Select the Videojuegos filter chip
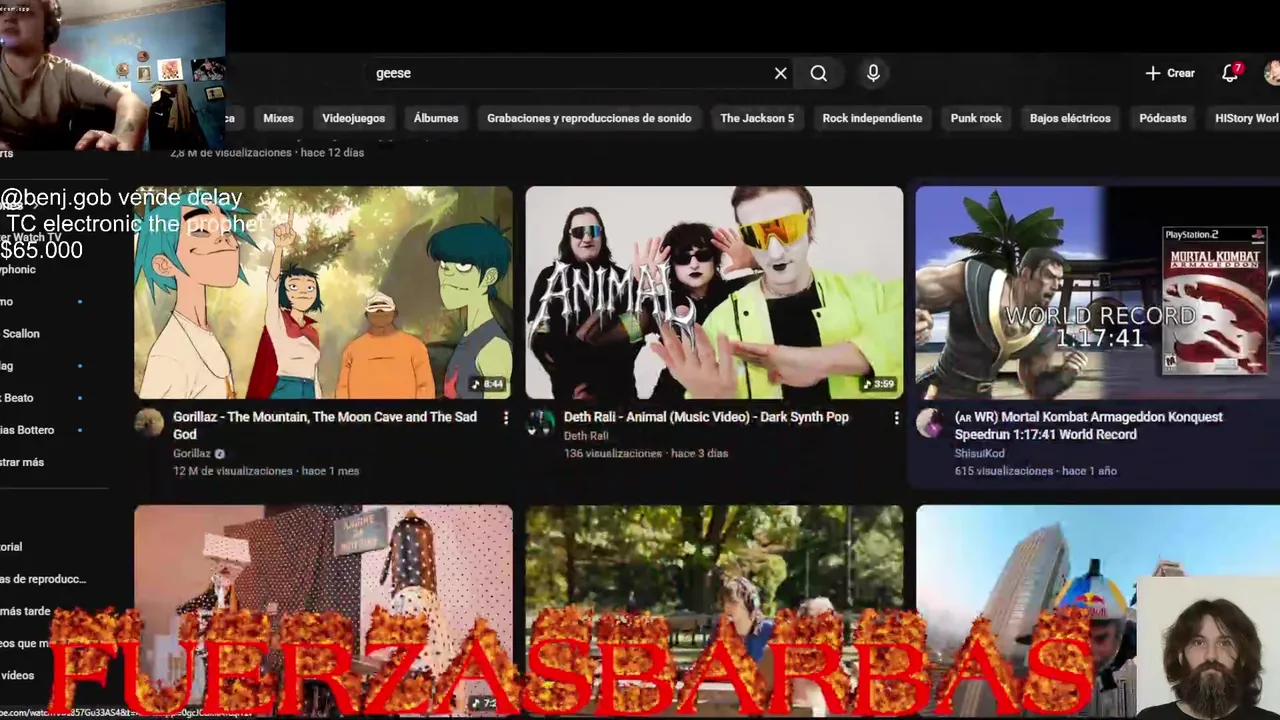 pyautogui.click(x=353, y=118)
